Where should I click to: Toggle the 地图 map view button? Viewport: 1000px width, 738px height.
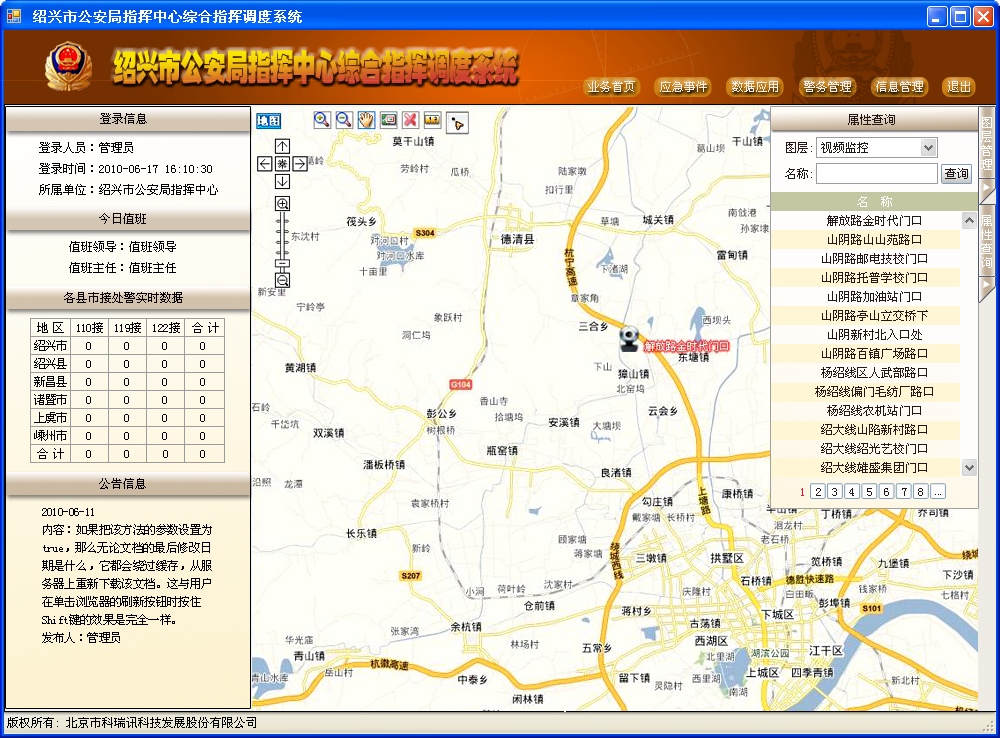(268, 121)
